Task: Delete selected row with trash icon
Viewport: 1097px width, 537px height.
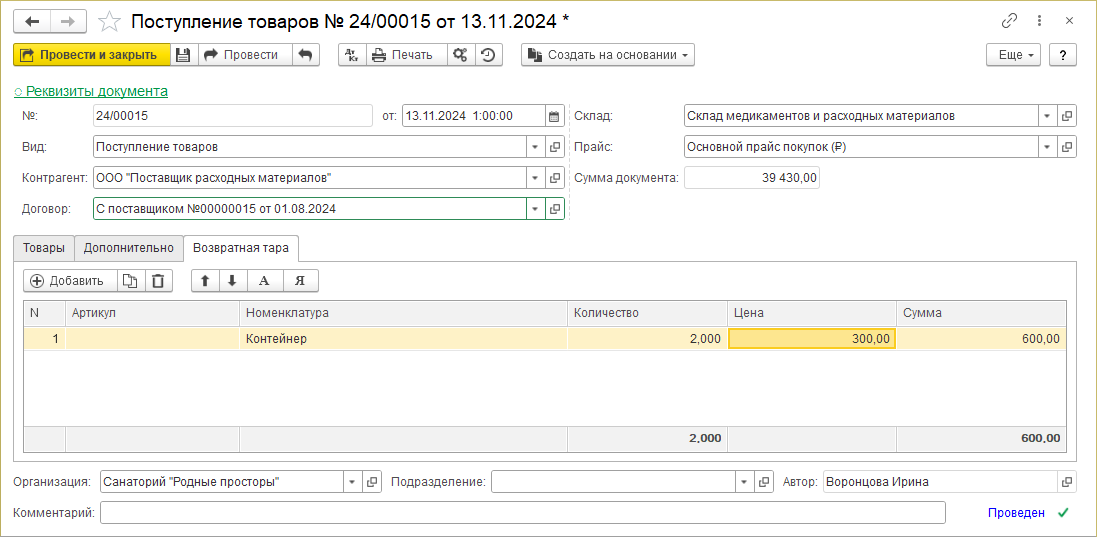Action: (x=159, y=281)
